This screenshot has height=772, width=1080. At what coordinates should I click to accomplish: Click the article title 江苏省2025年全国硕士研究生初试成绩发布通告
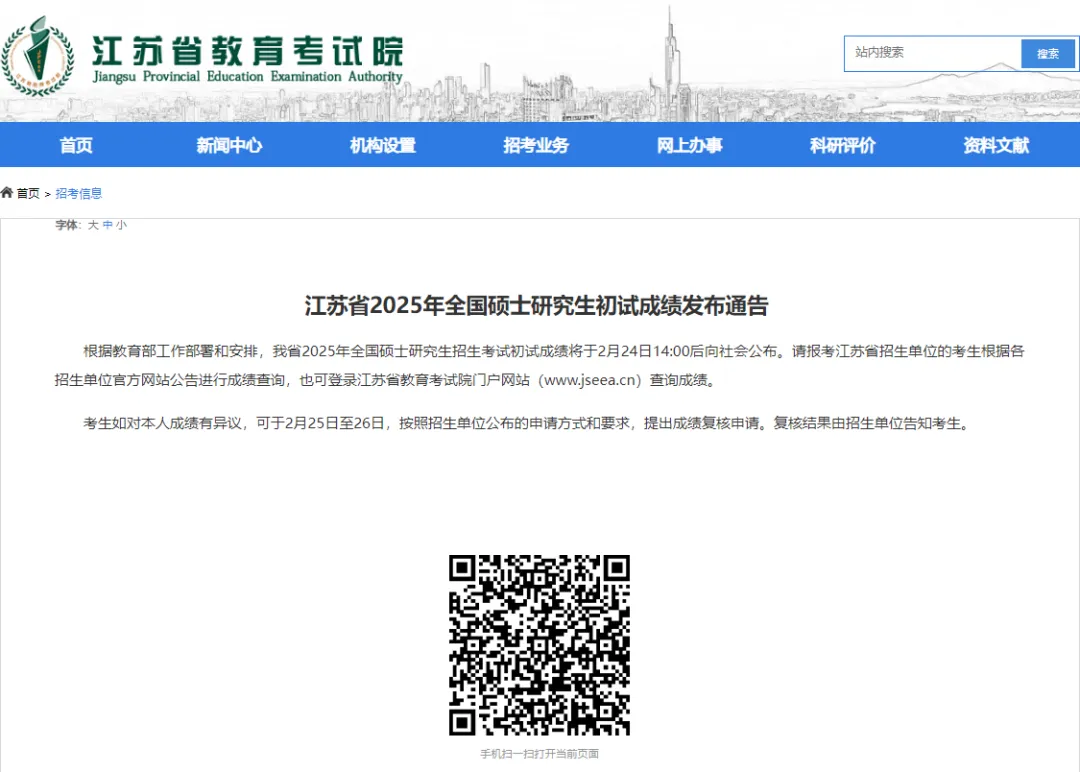537,306
